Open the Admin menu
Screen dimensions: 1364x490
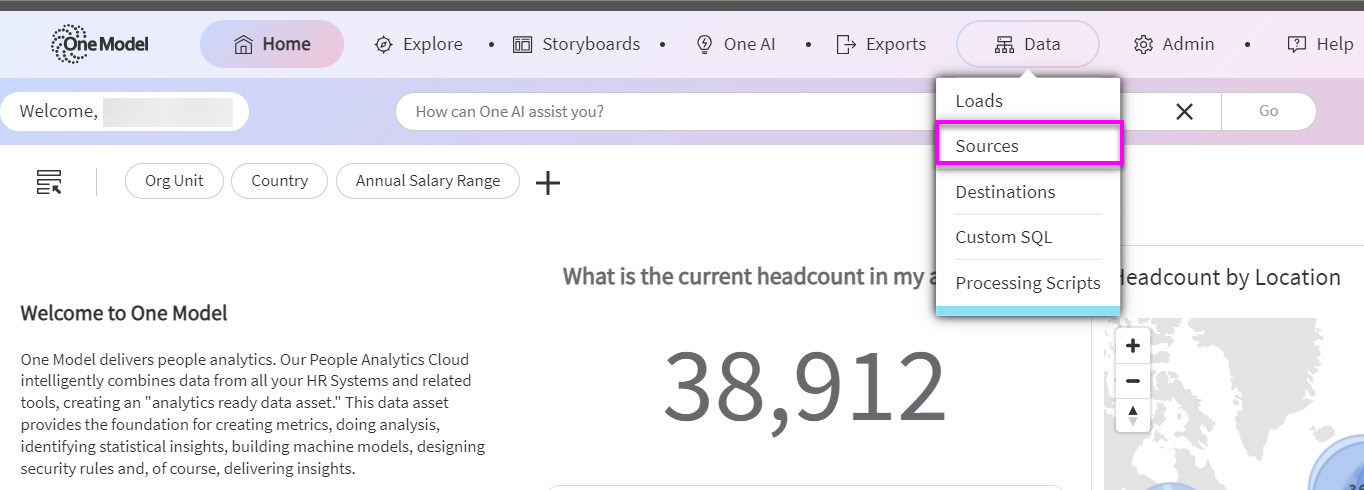(1174, 44)
